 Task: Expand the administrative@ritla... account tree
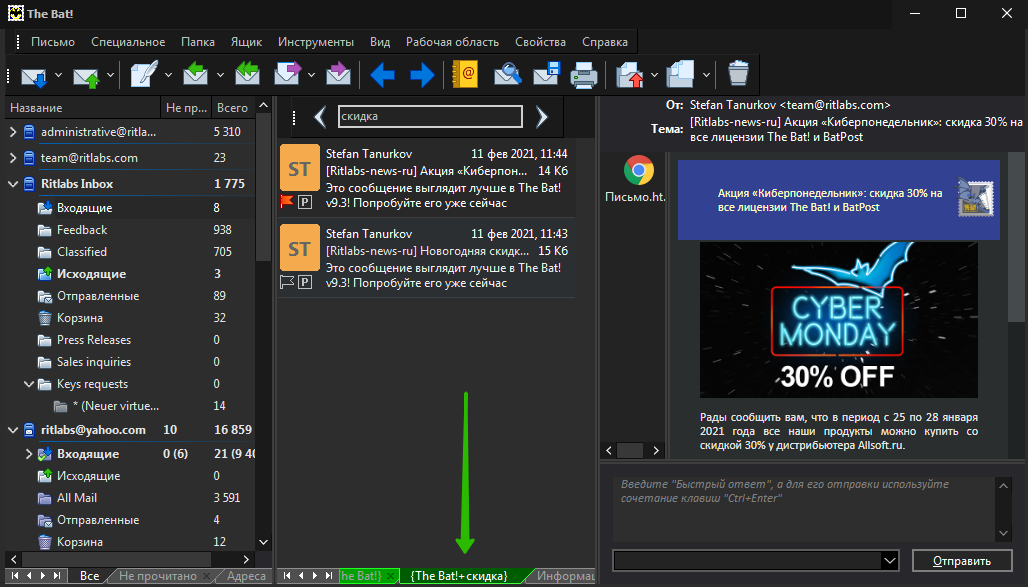[x=13, y=132]
